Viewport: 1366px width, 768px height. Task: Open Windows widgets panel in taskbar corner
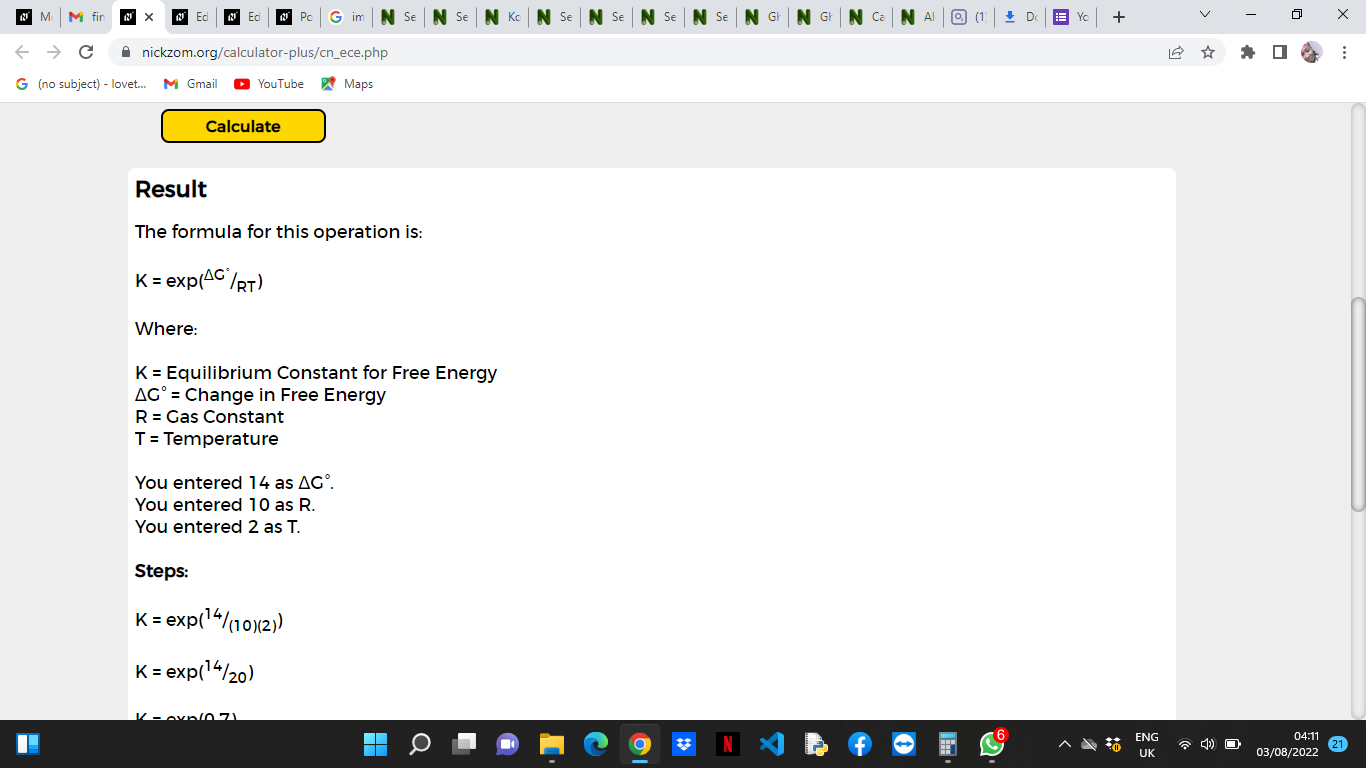pos(28,744)
